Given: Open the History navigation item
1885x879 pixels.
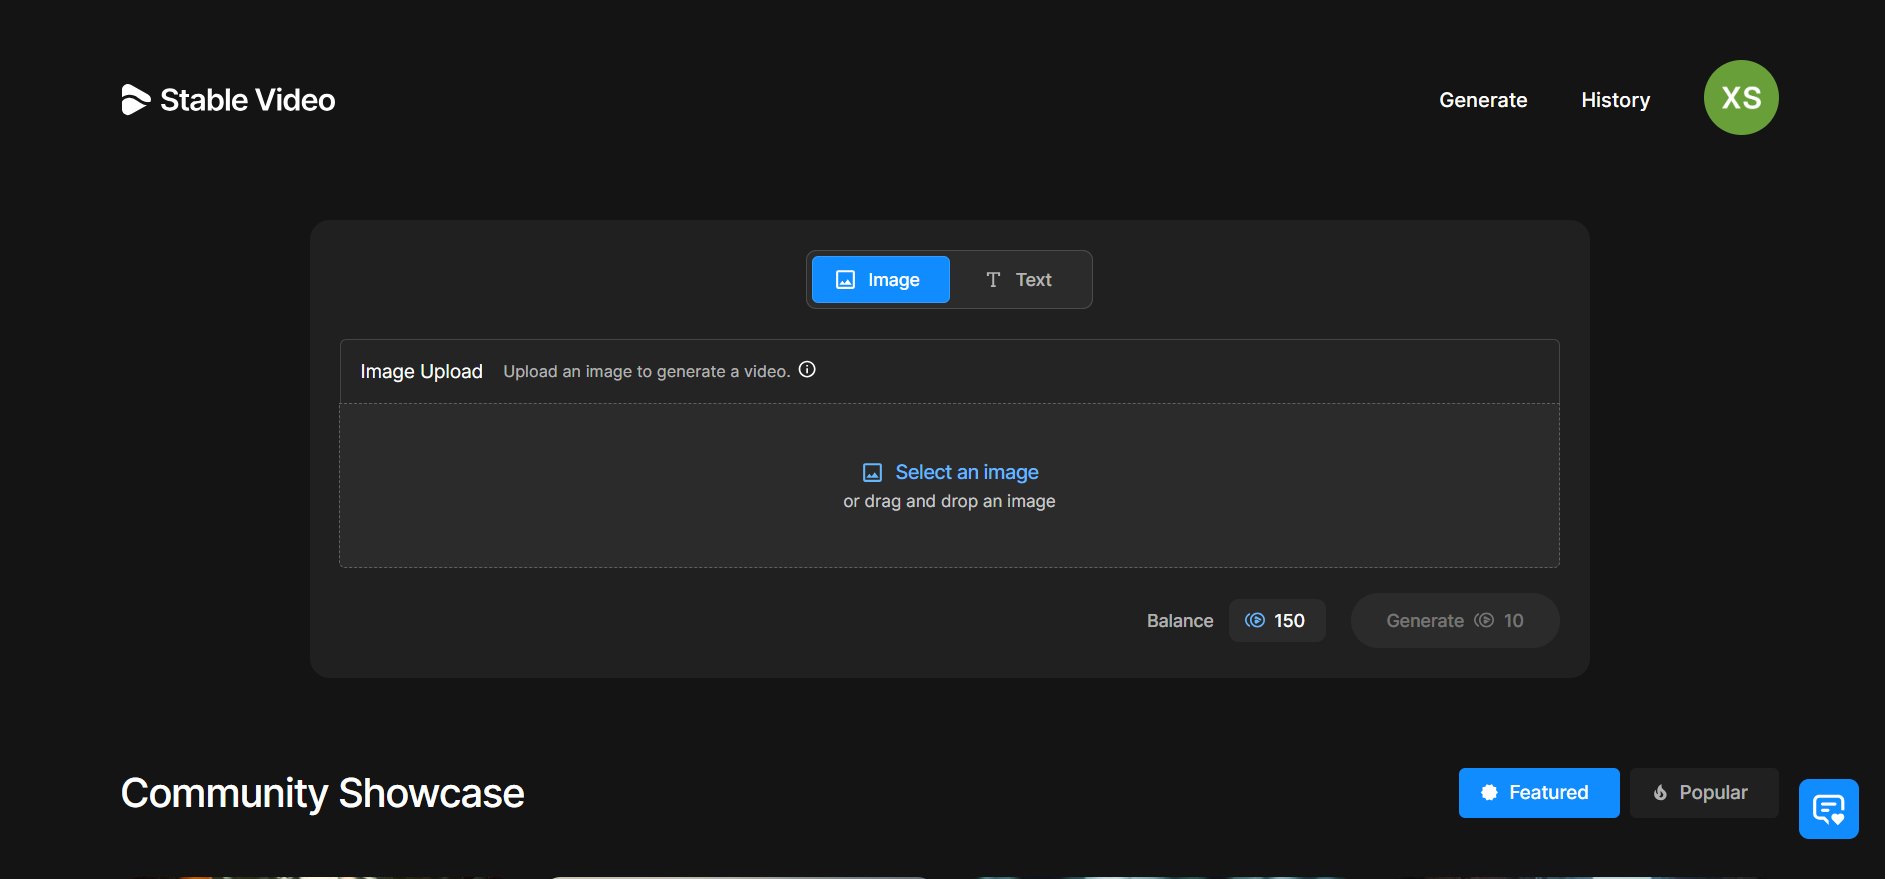Looking at the screenshot, I should tap(1615, 100).
